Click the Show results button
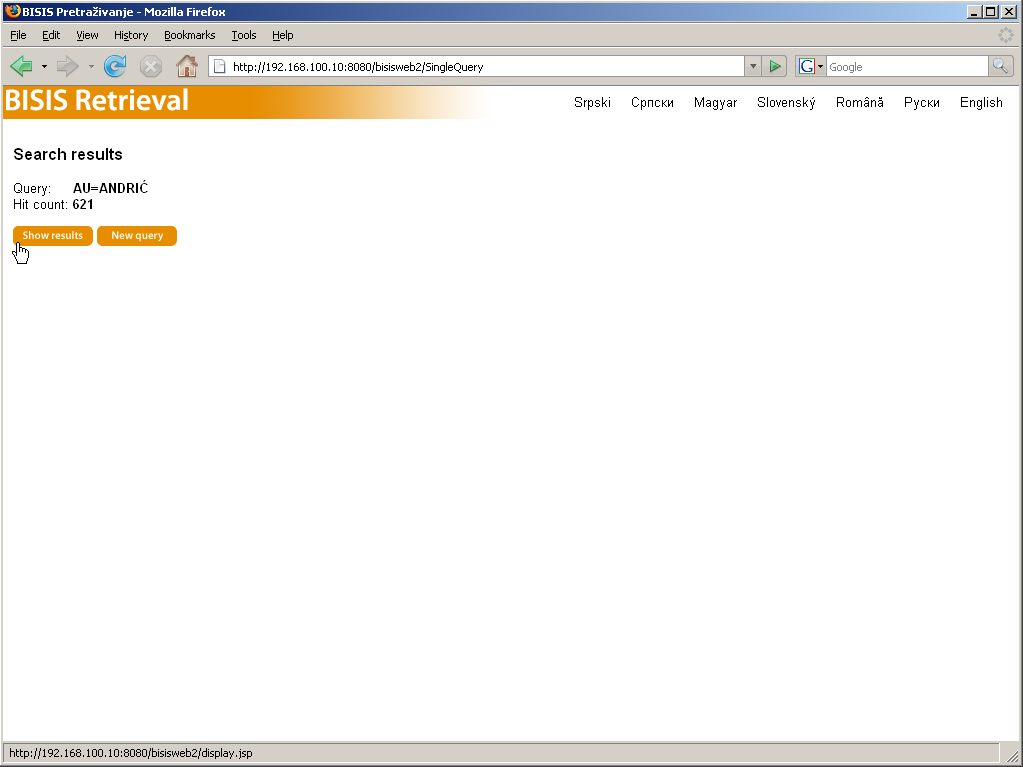Image resolution: width=1023 pixels, height=767 pixels. click(53, 236)
